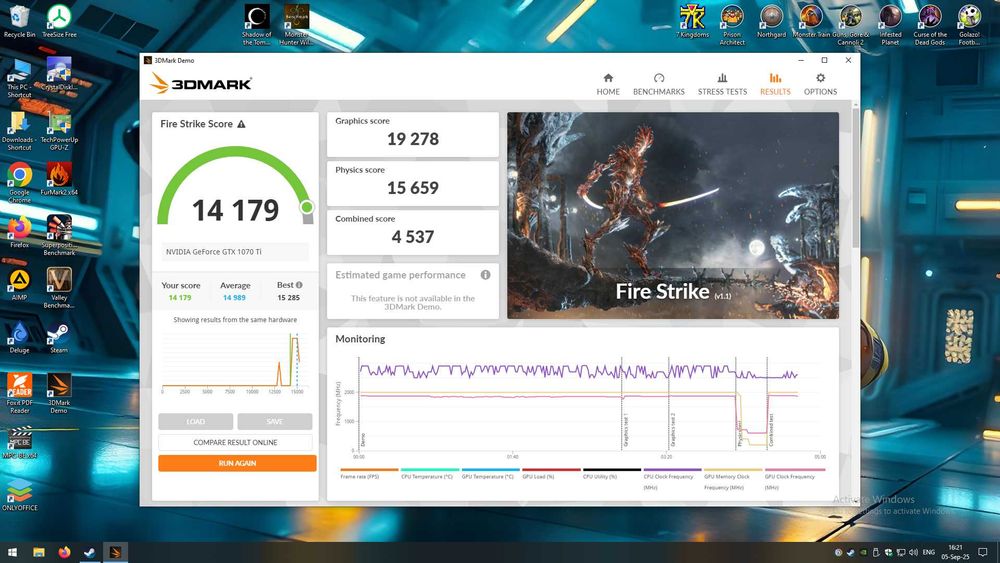Select the ONLYOFFICE desktop icon

pyautogui.click(x=20, y=495)
